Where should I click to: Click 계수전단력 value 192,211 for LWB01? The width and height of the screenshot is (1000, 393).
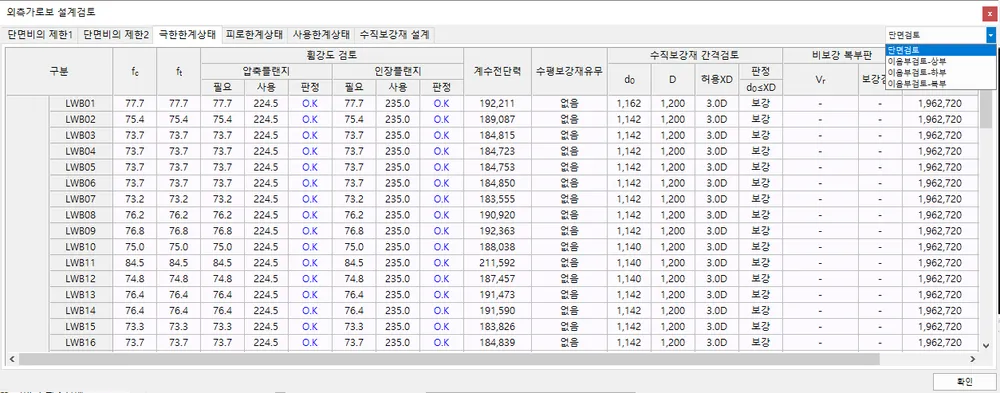coord(497,103)
